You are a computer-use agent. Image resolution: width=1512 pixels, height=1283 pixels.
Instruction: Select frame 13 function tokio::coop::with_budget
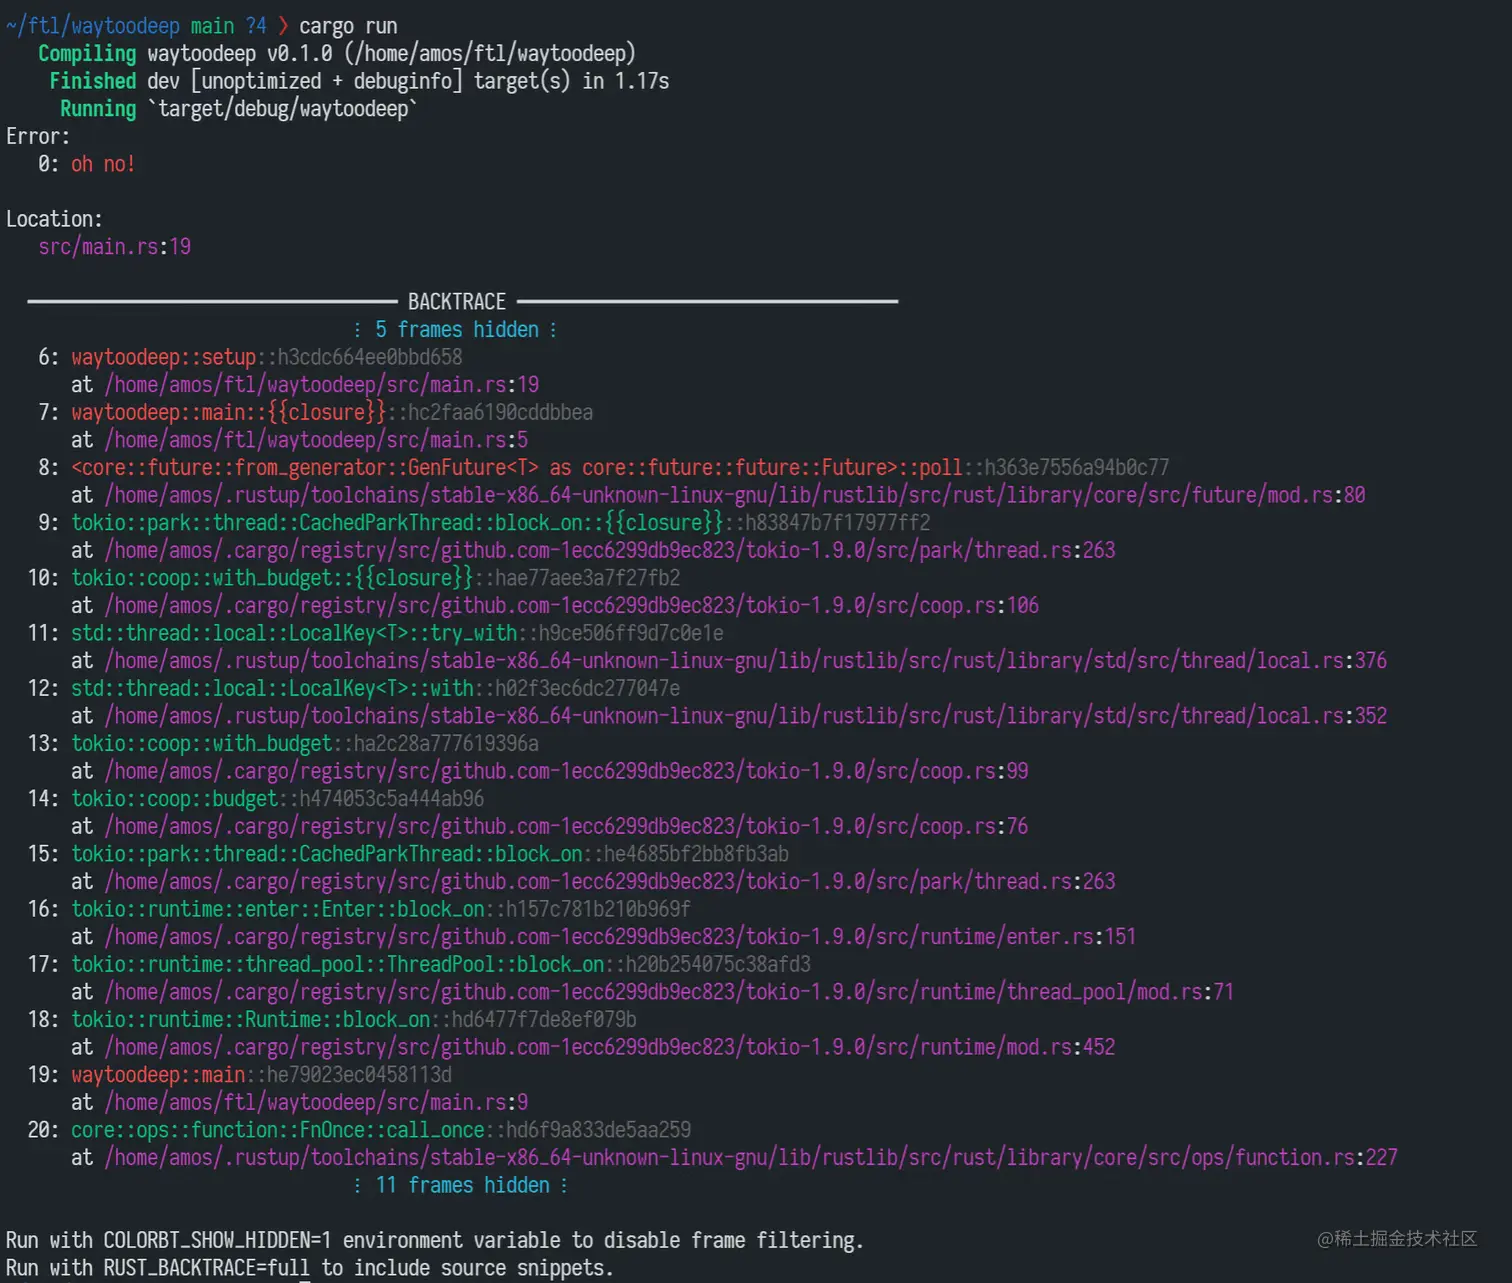tap(201, 743)
